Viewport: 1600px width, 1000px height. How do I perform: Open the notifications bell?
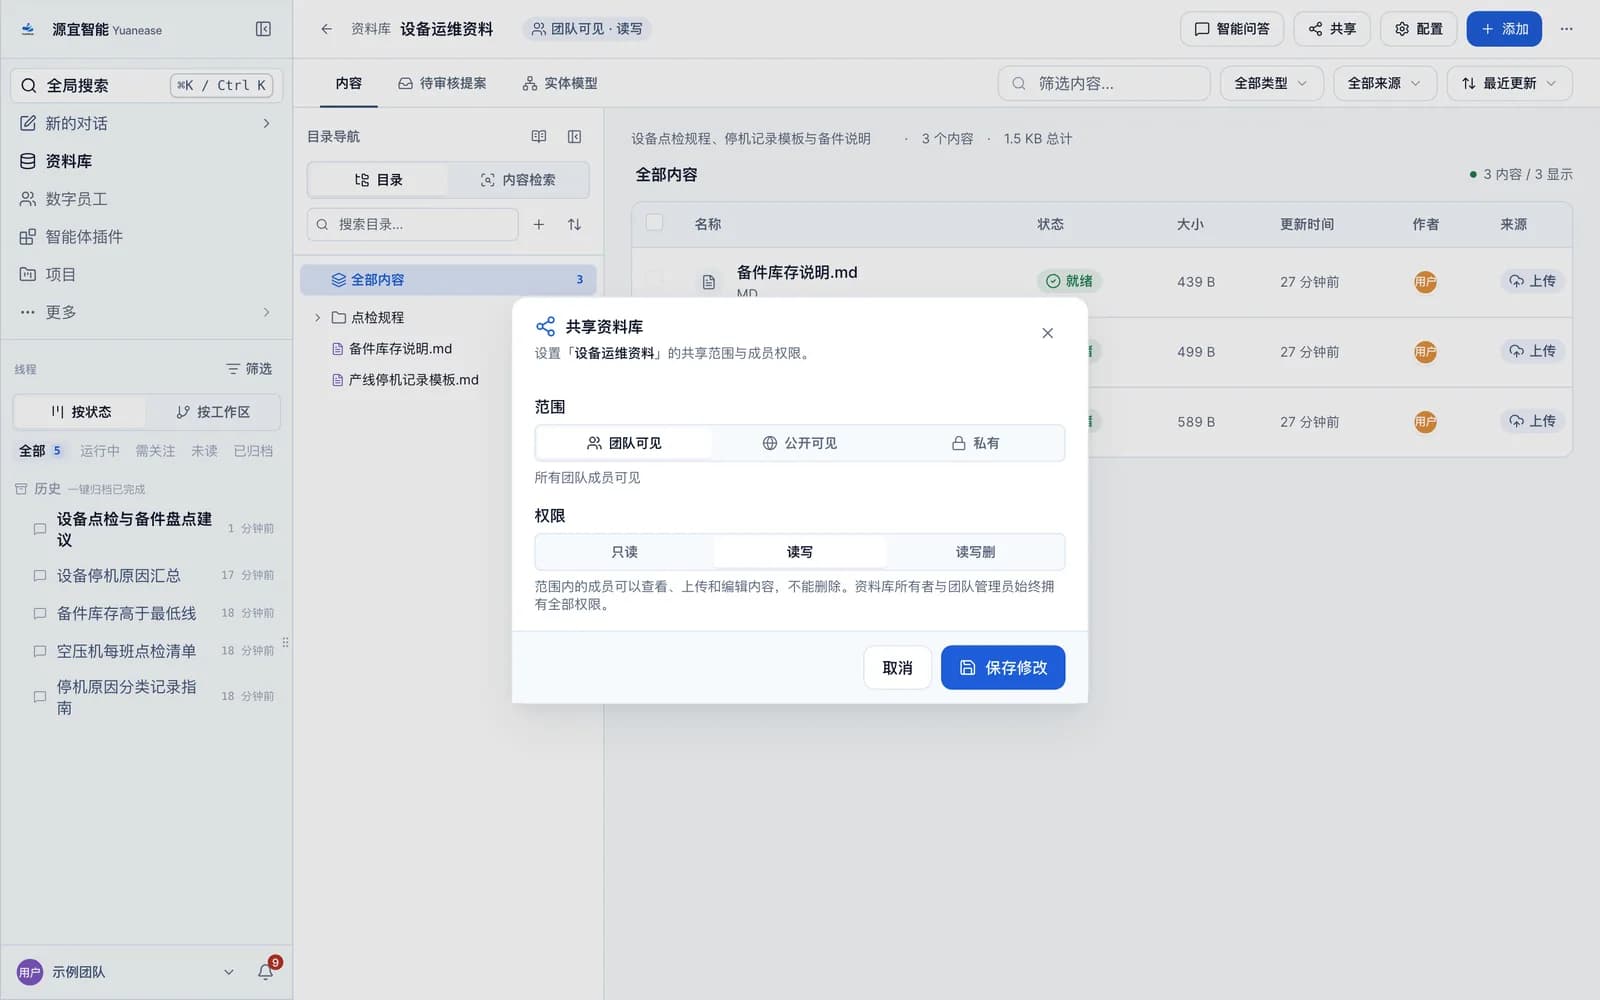(266, 971)
